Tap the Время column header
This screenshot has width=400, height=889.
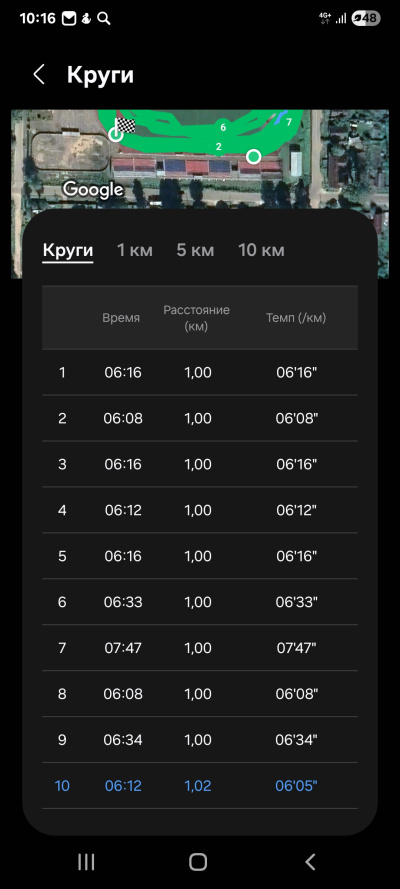(x=121, y=318)
